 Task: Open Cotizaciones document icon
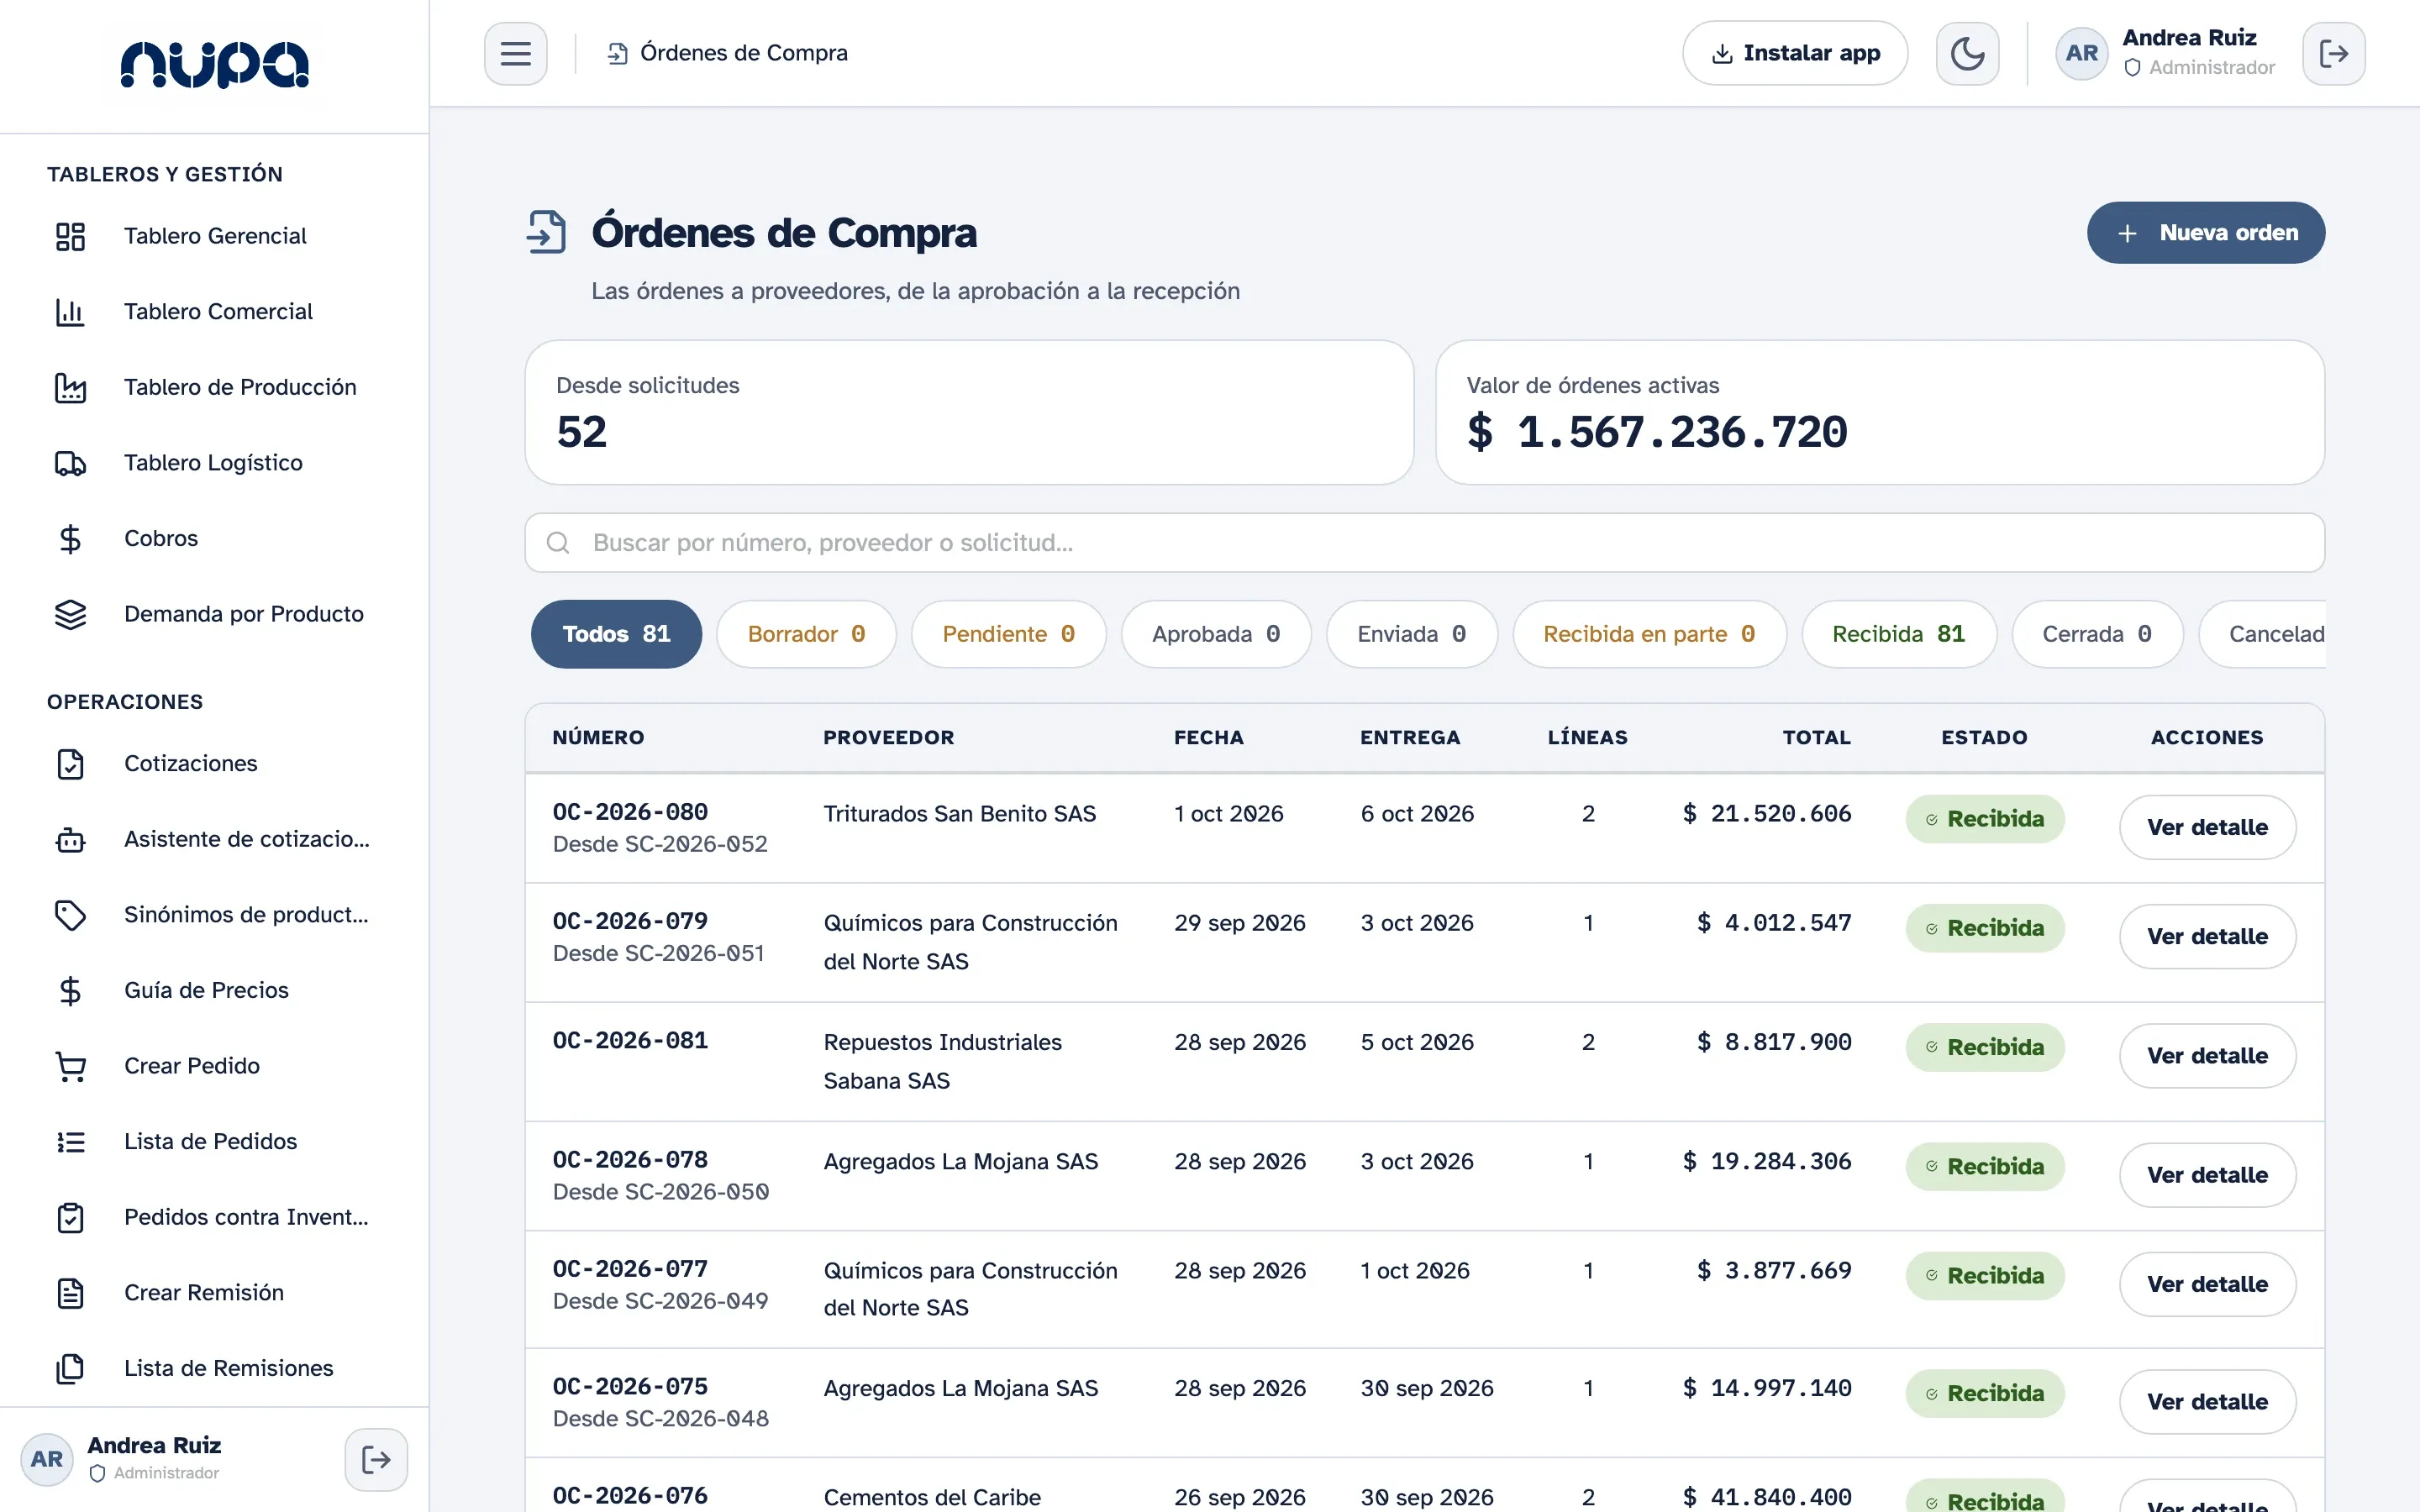70,764
